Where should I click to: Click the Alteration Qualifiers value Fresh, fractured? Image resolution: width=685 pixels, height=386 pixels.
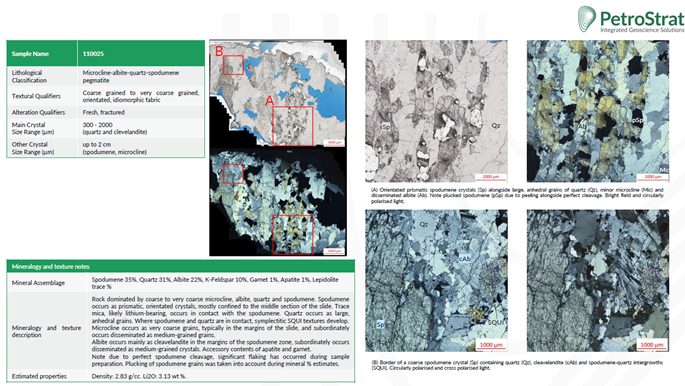tap(104, 112)
